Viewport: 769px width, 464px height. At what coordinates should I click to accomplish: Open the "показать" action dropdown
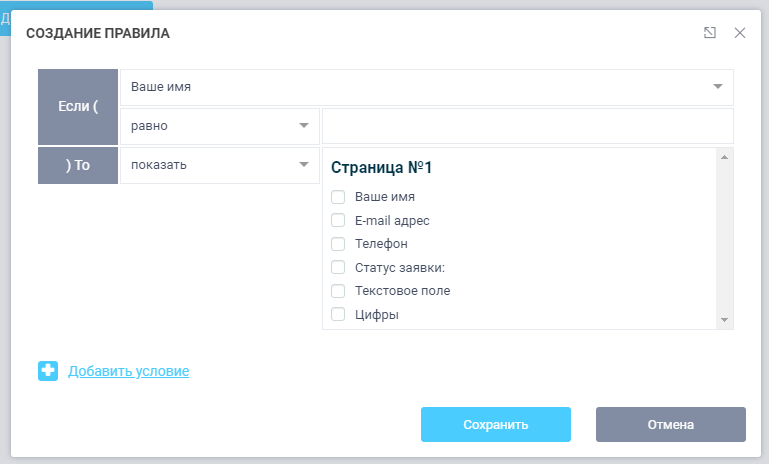(219, 165)
